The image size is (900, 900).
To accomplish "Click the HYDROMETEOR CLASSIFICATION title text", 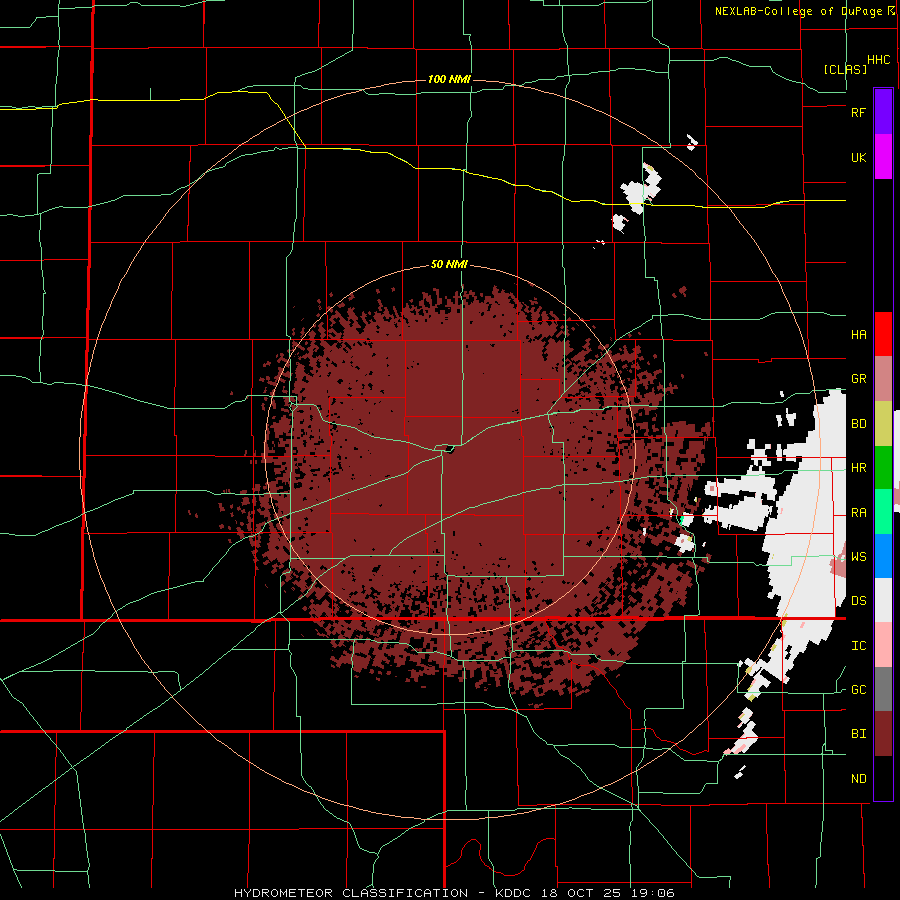I will coord(351,893).
